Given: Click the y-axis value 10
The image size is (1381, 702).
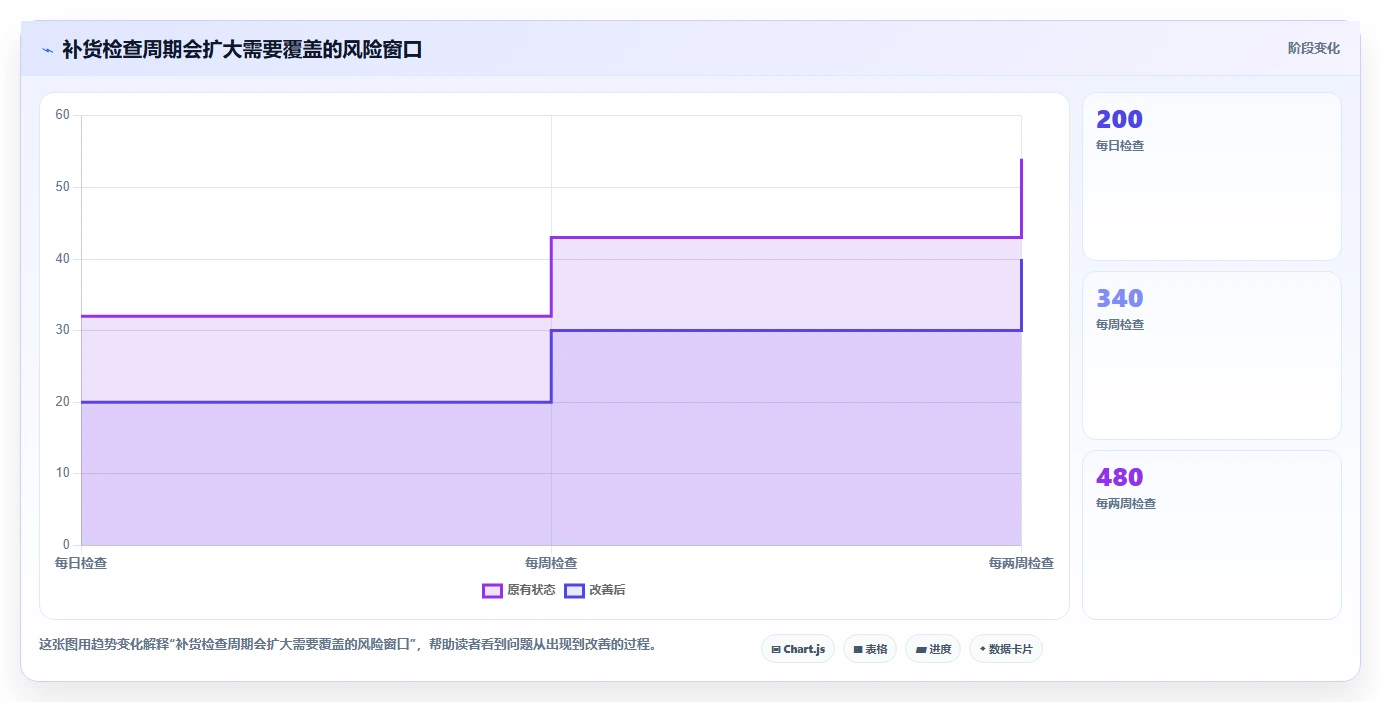Looking at the screenshot, I should tap(63, 473).
